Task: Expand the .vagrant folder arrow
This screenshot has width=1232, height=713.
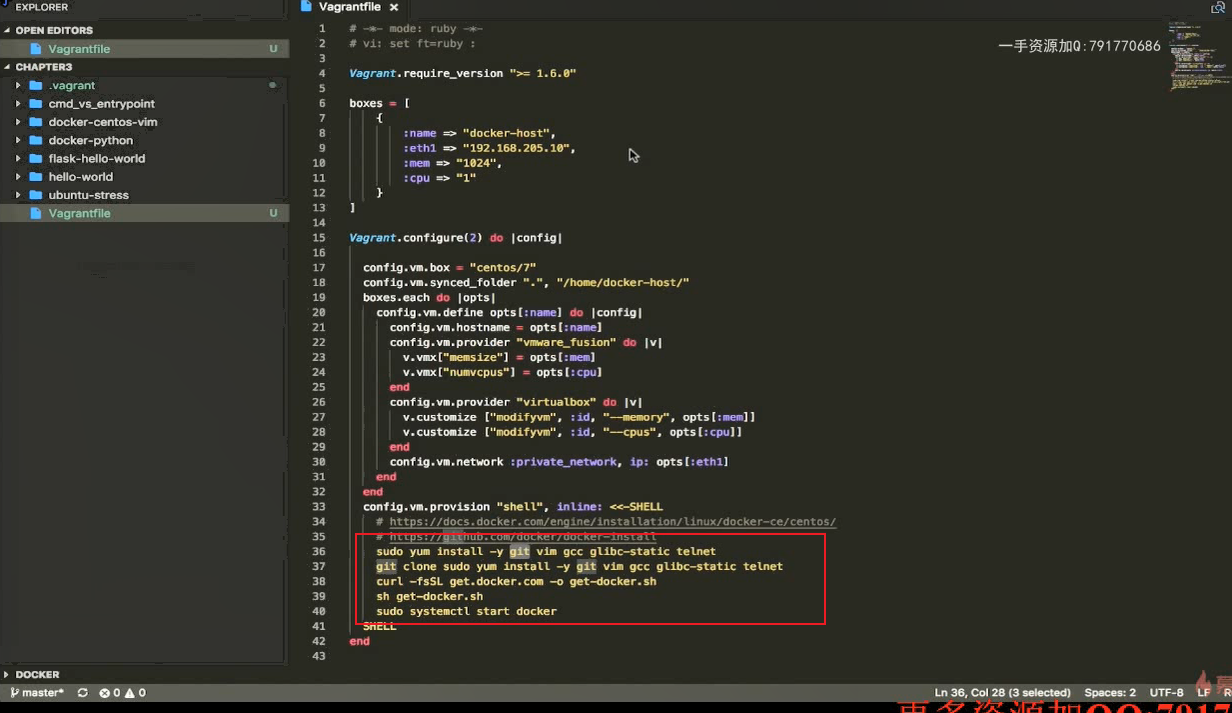Action: [18, 86]
